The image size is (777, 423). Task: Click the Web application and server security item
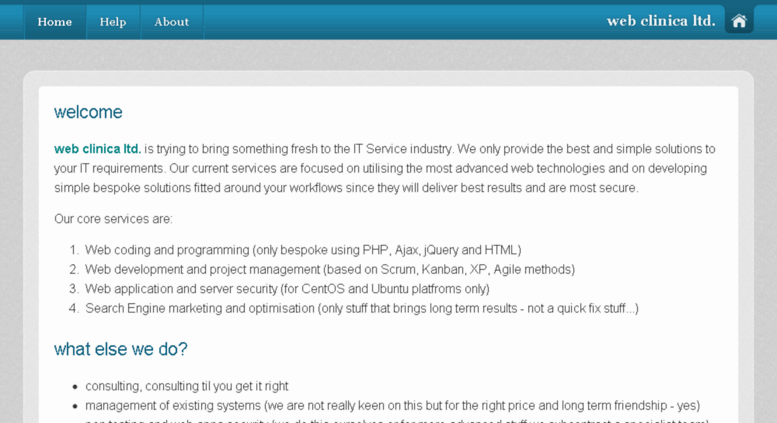point(287,289)
